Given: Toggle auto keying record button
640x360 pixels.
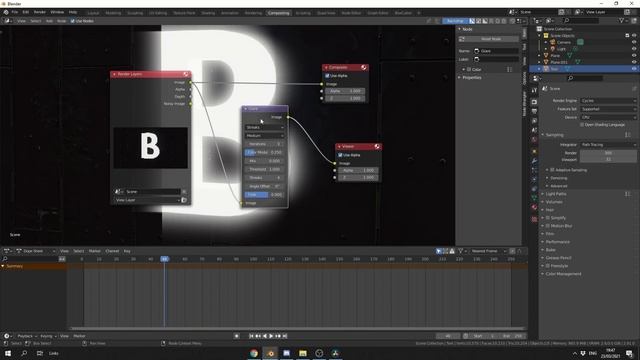Looking at the screenshot, I should click(237, 336).
